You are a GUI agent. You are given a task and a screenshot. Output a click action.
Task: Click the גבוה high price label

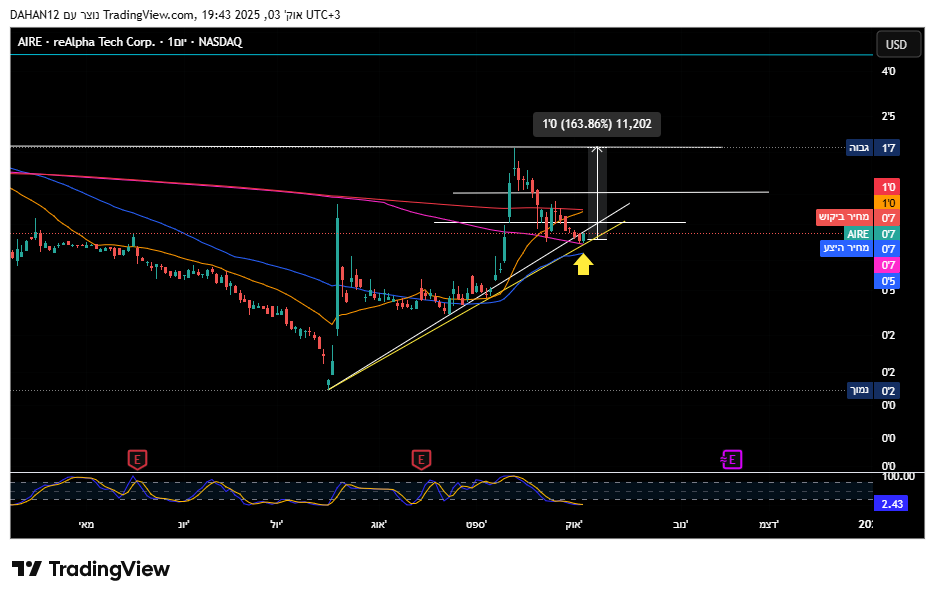(859, 148)
